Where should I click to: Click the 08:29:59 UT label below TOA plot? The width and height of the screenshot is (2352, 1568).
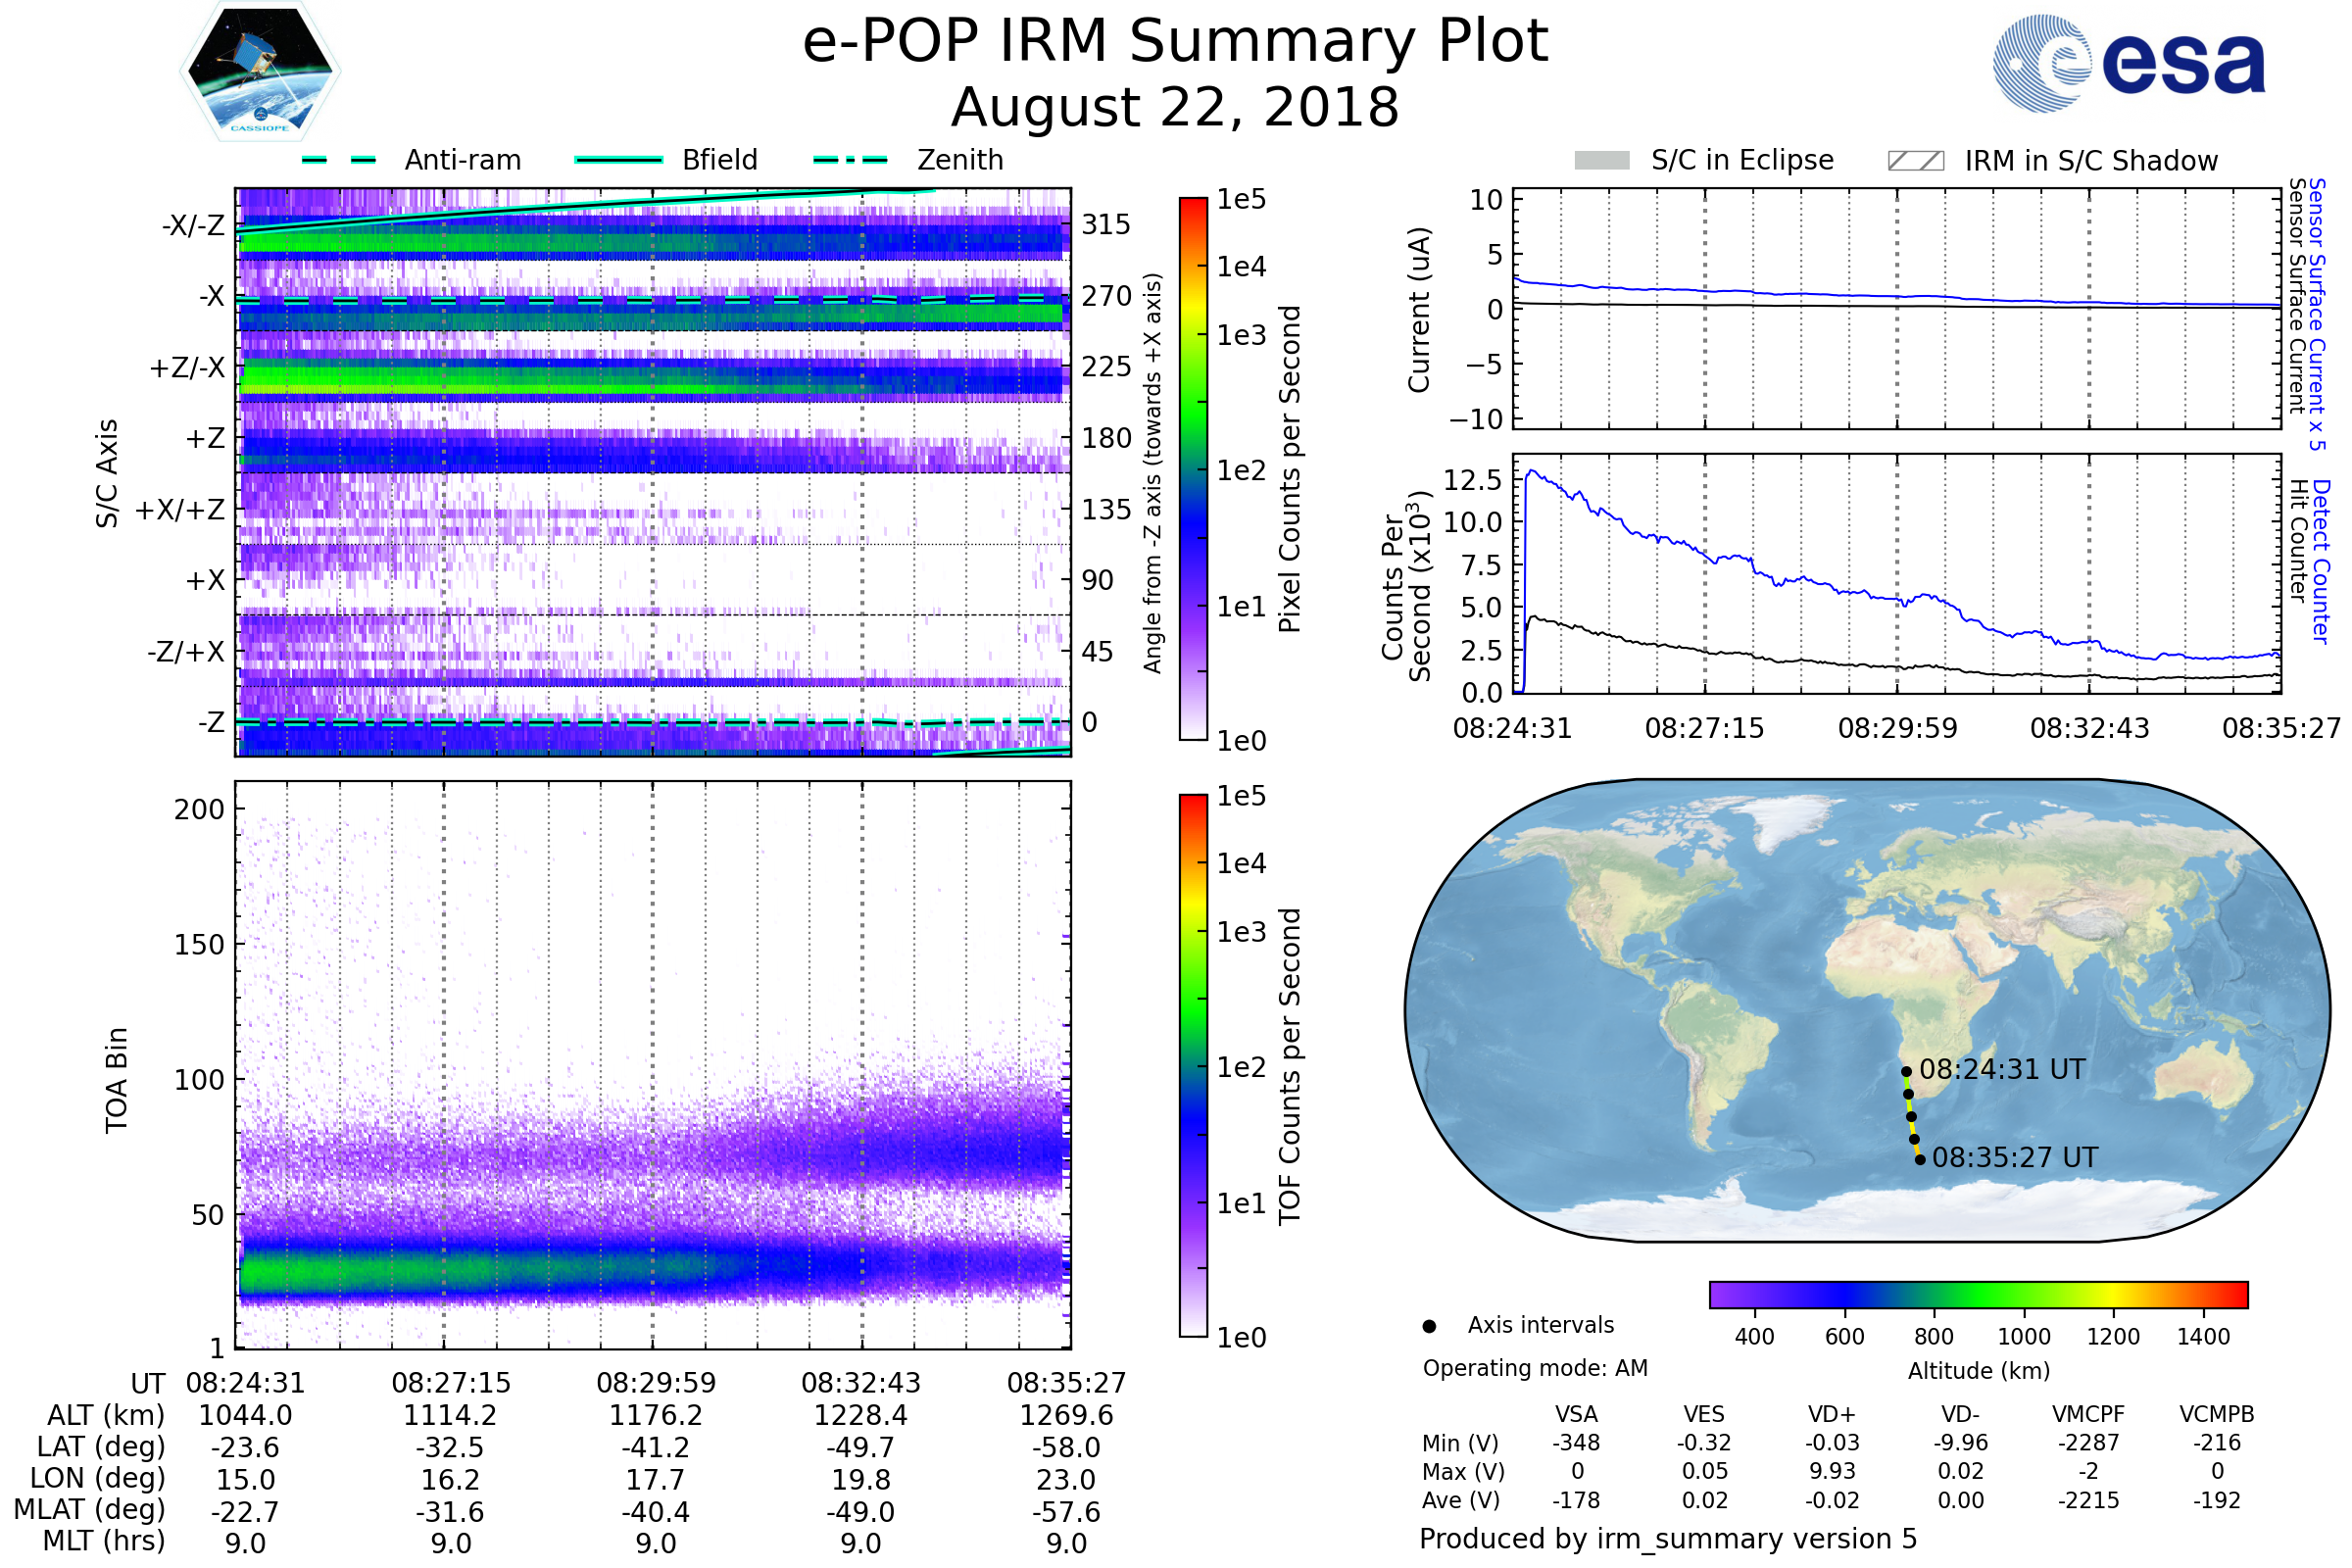(656, 1383)
